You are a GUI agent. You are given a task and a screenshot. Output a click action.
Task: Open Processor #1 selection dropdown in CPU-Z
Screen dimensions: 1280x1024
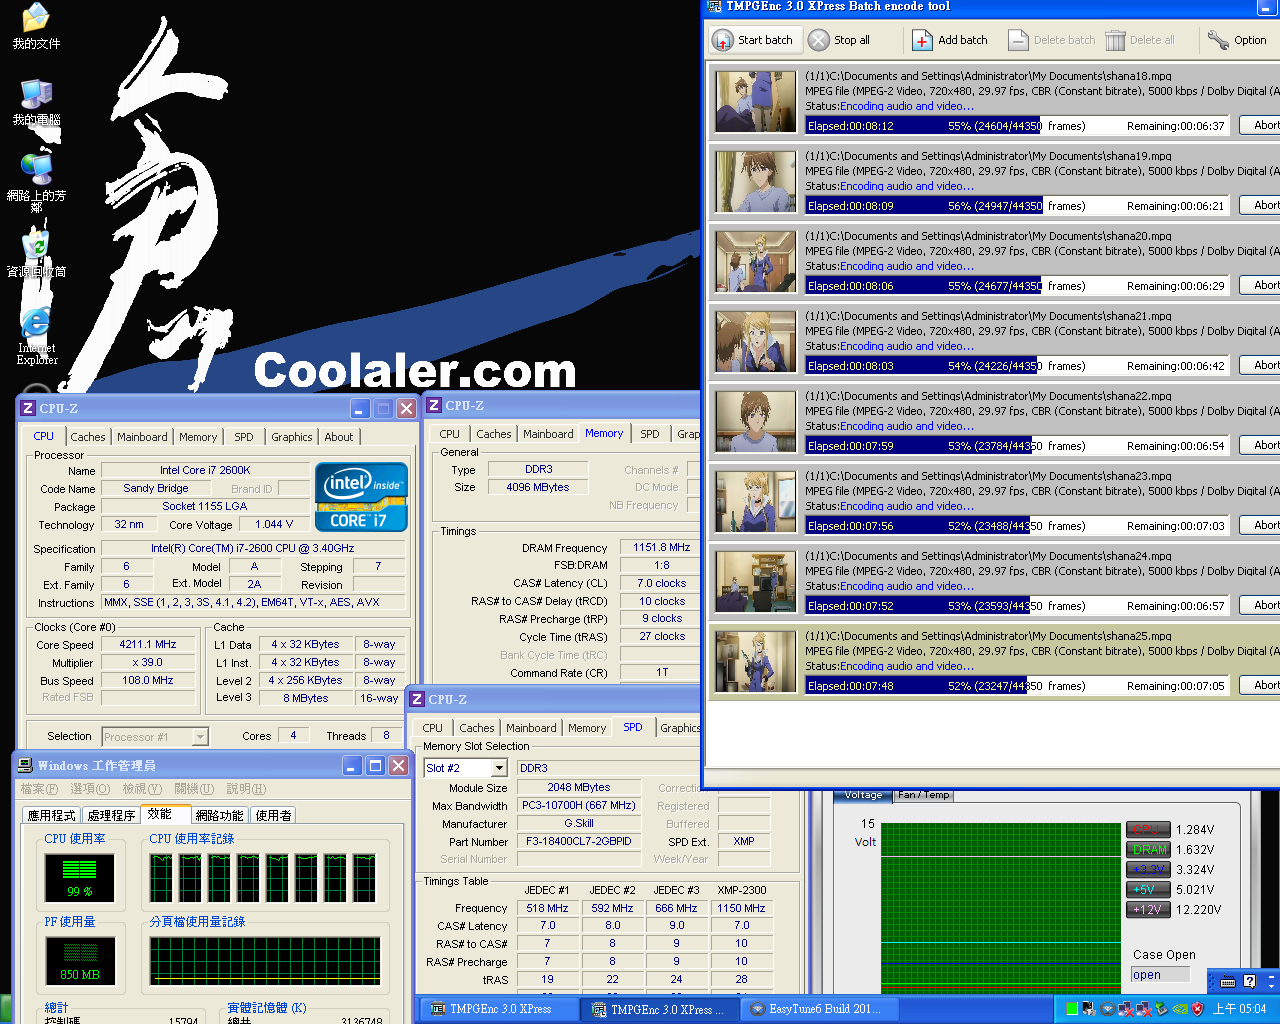[200, 737]
